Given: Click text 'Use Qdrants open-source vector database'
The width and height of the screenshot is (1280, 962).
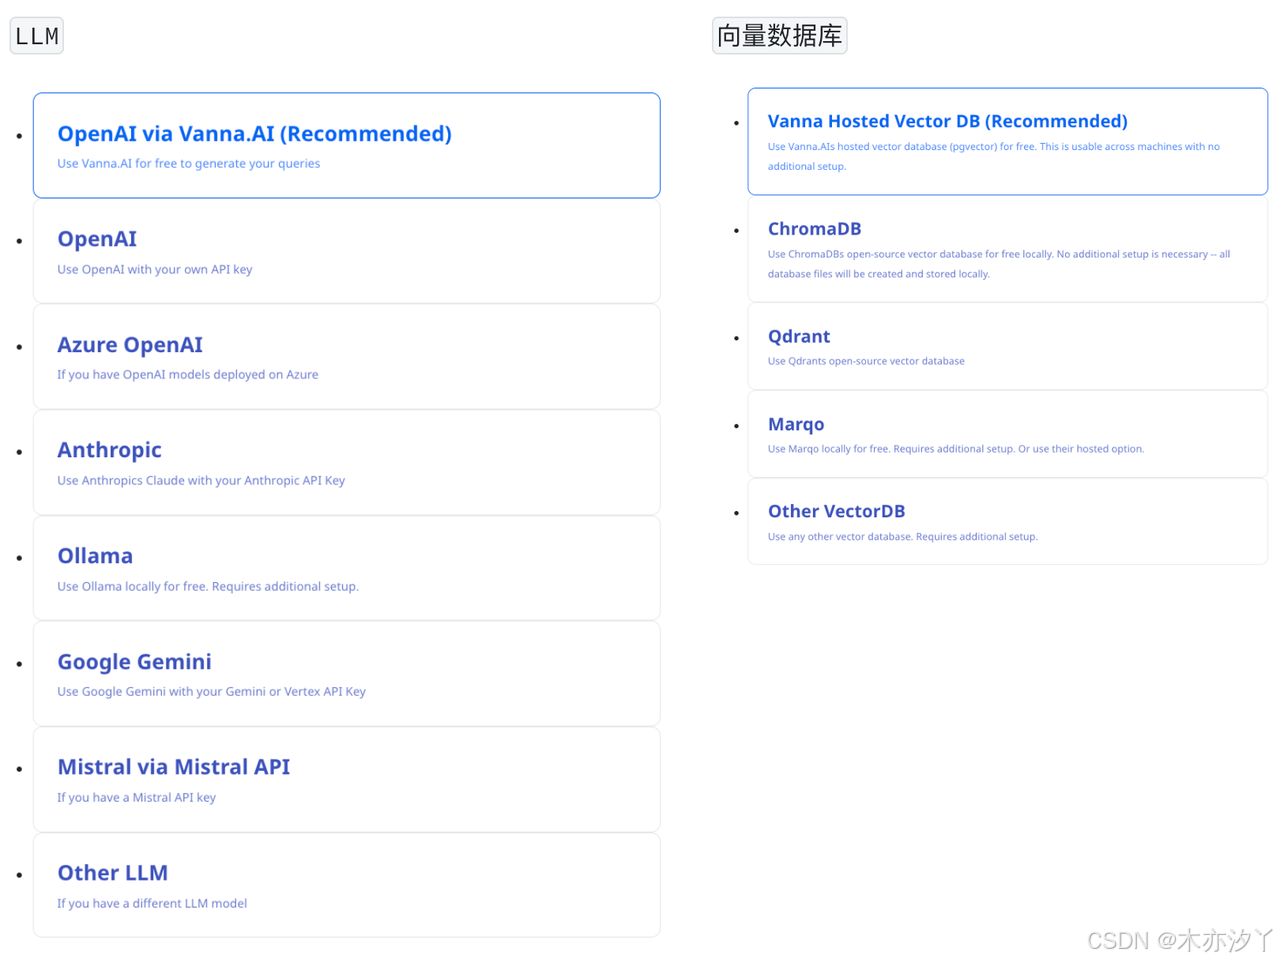Looking at the screenshot, I should pos(866,361).
